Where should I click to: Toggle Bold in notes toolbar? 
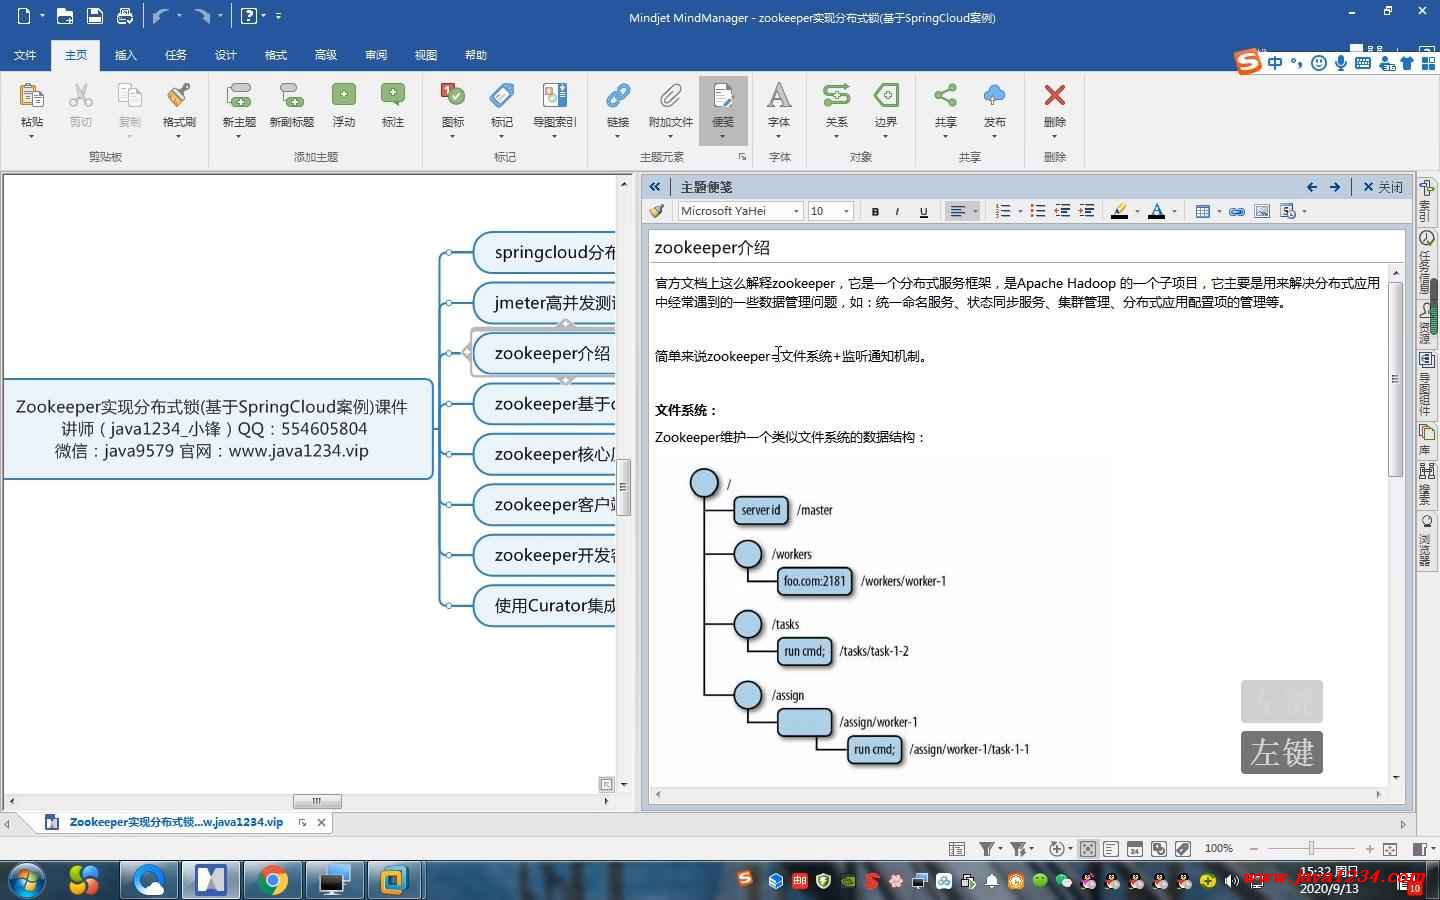click(875, 211)
